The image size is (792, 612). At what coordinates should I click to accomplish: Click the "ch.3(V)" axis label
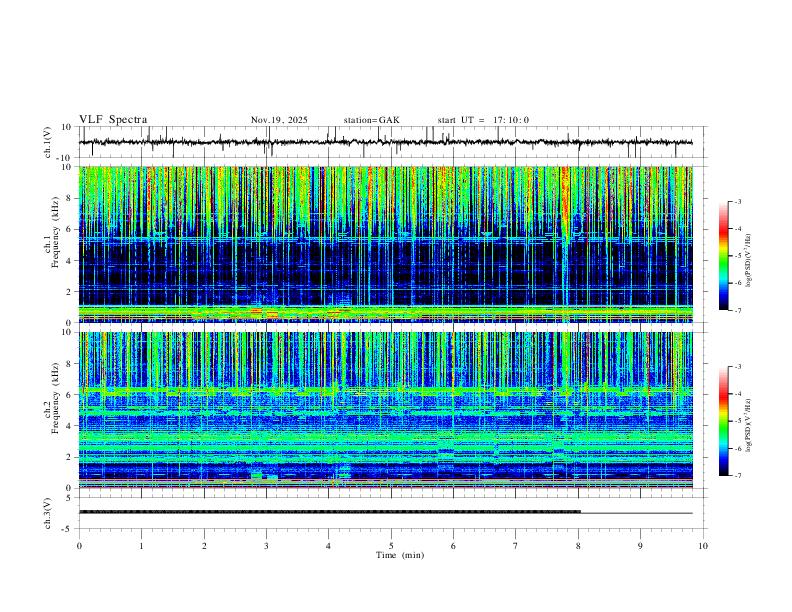(48, 513)
